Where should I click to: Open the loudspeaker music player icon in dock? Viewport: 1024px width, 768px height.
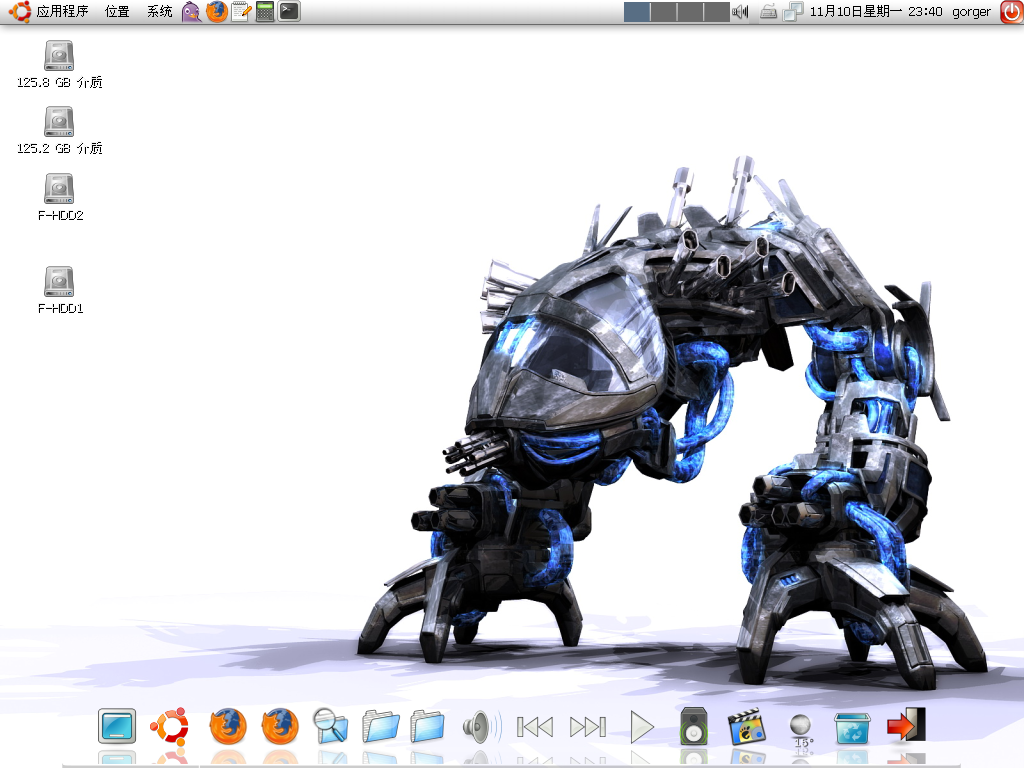click(x=694, y=726)
